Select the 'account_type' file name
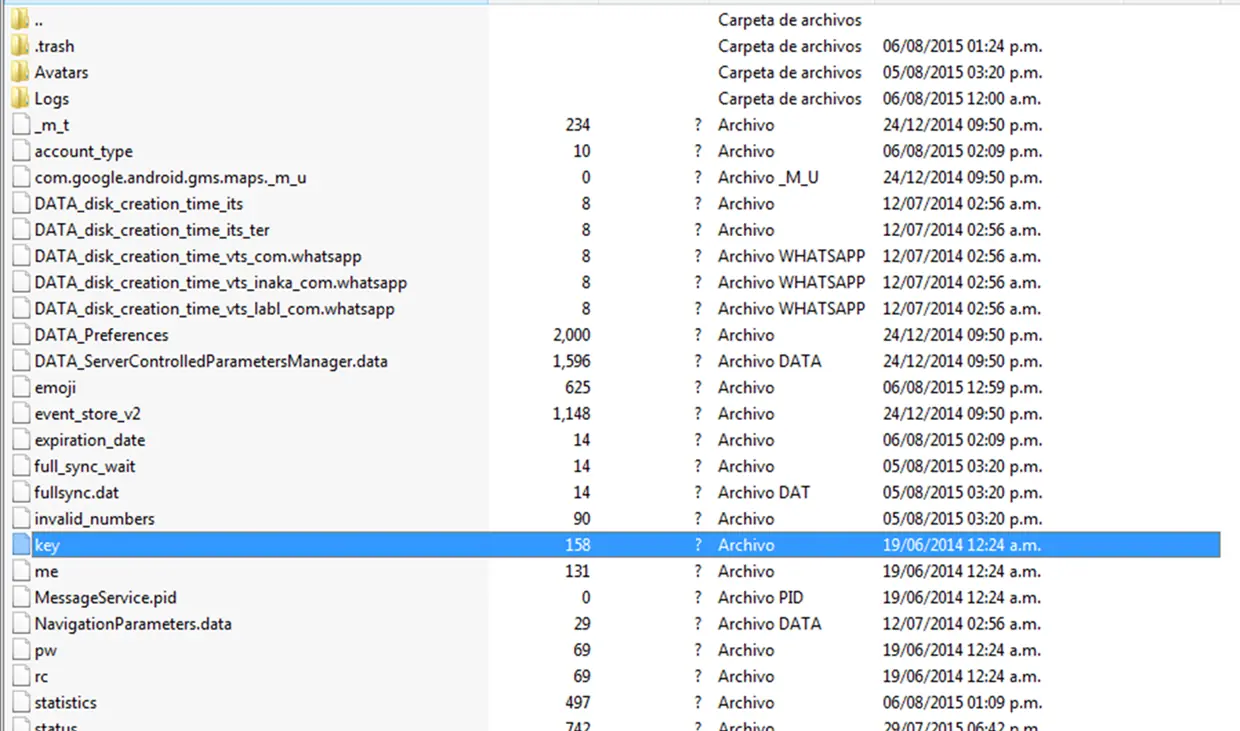This screenshot has width=1240, height=731. click(83, 151)
